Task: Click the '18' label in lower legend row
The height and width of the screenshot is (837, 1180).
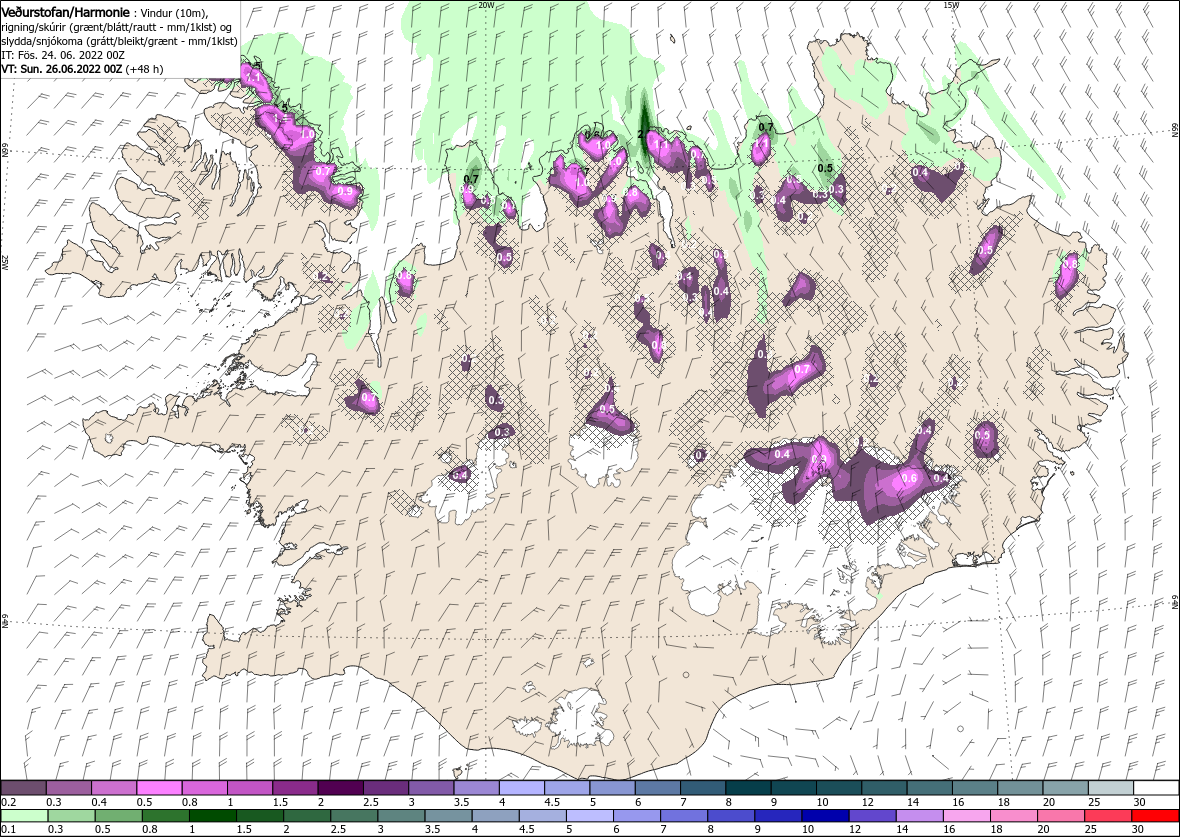Action: (996, 829)
